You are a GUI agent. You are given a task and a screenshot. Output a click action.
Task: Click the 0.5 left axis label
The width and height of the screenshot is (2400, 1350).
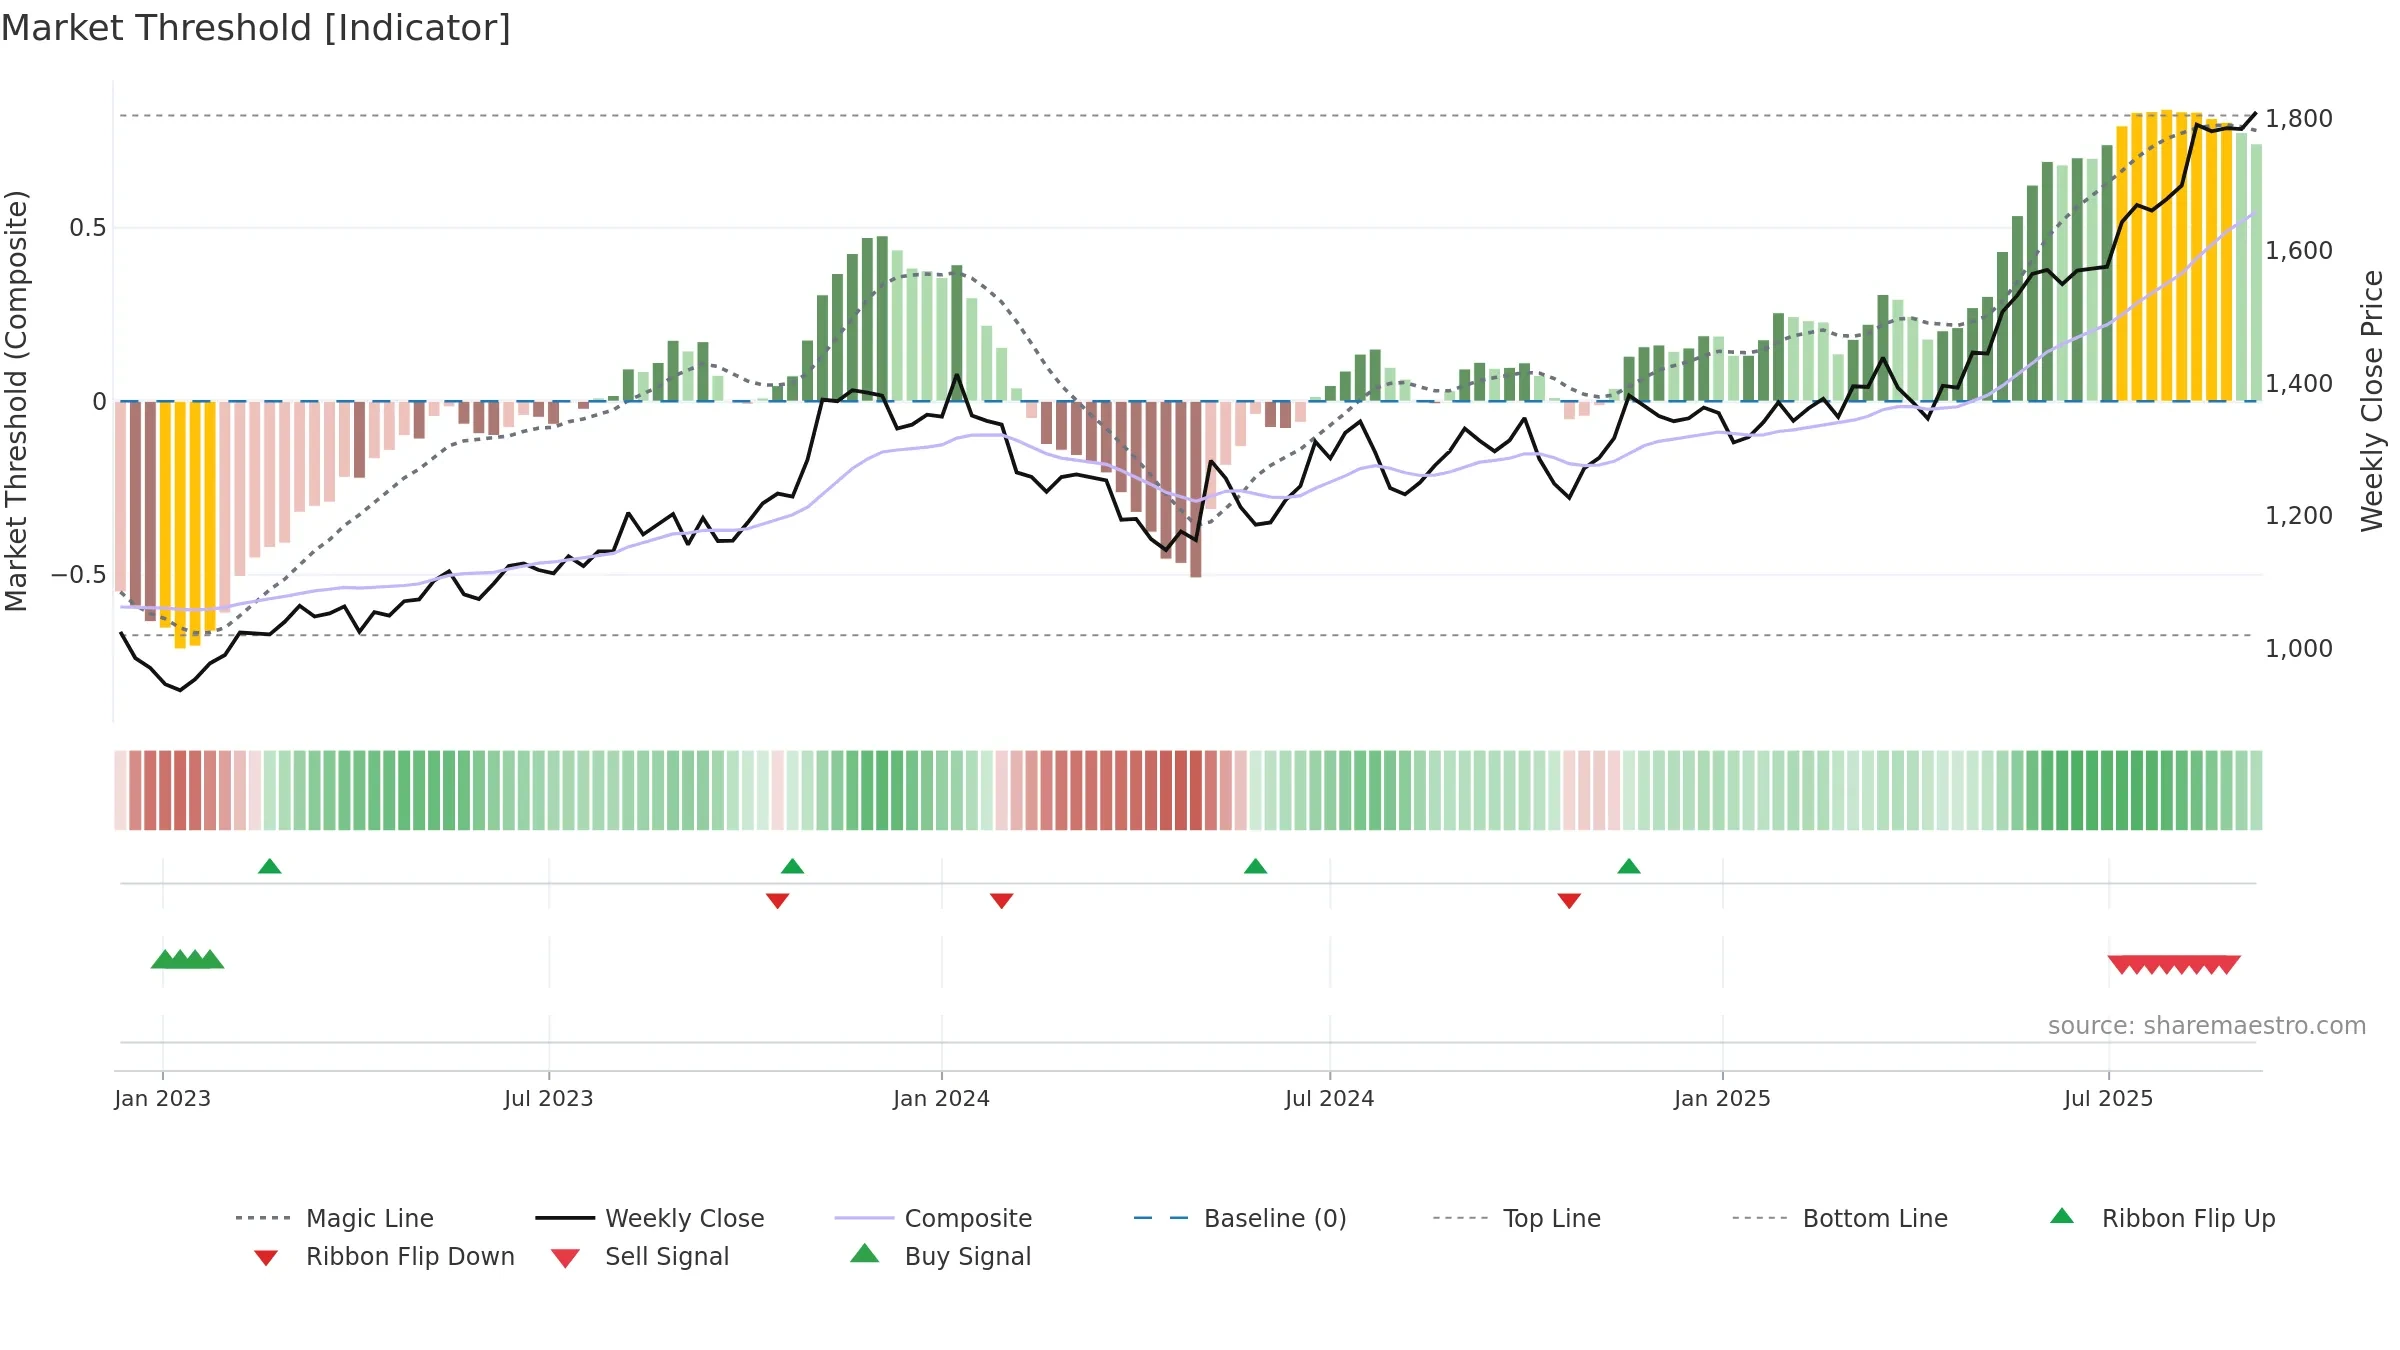tap(87, 228)
